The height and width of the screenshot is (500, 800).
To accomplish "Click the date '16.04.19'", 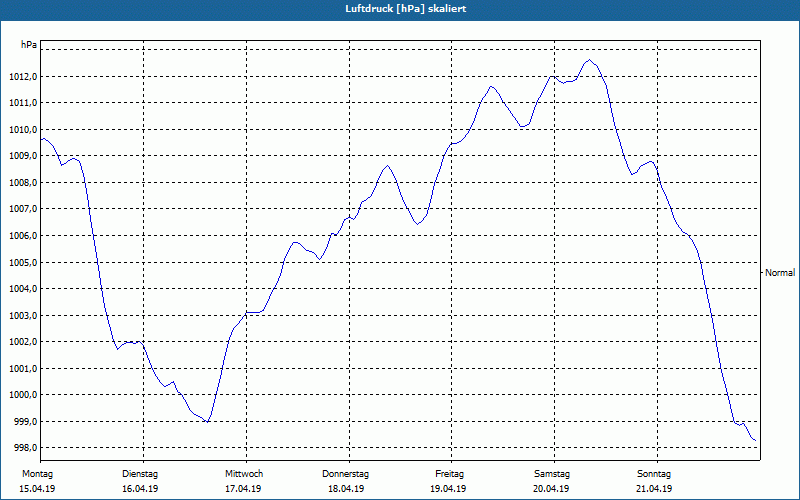I will [140, 489].
